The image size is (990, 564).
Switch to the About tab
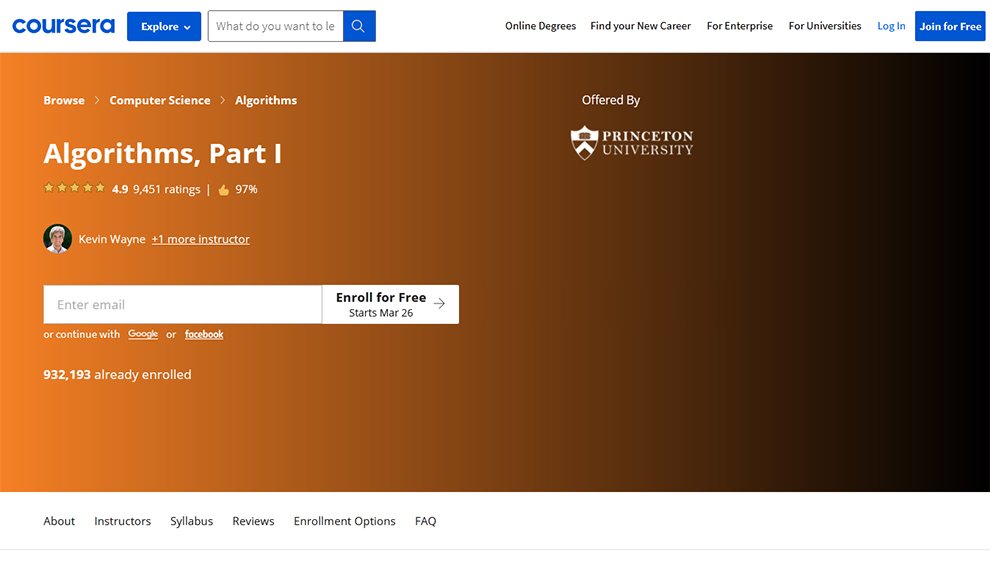tap(59, 521)
